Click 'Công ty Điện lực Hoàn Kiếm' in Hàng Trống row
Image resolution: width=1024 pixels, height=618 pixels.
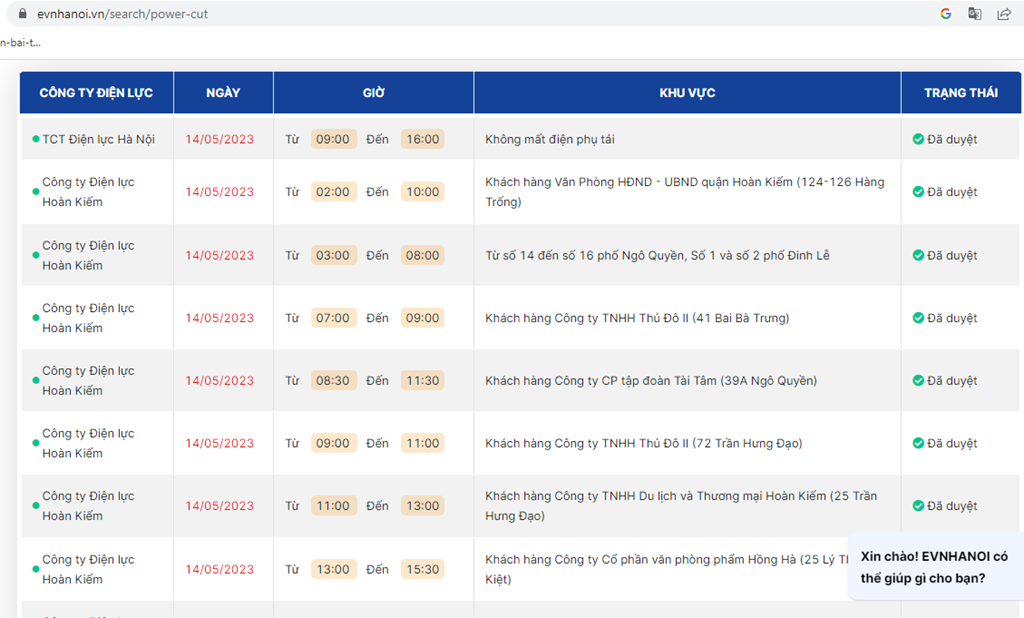point(88,192)
